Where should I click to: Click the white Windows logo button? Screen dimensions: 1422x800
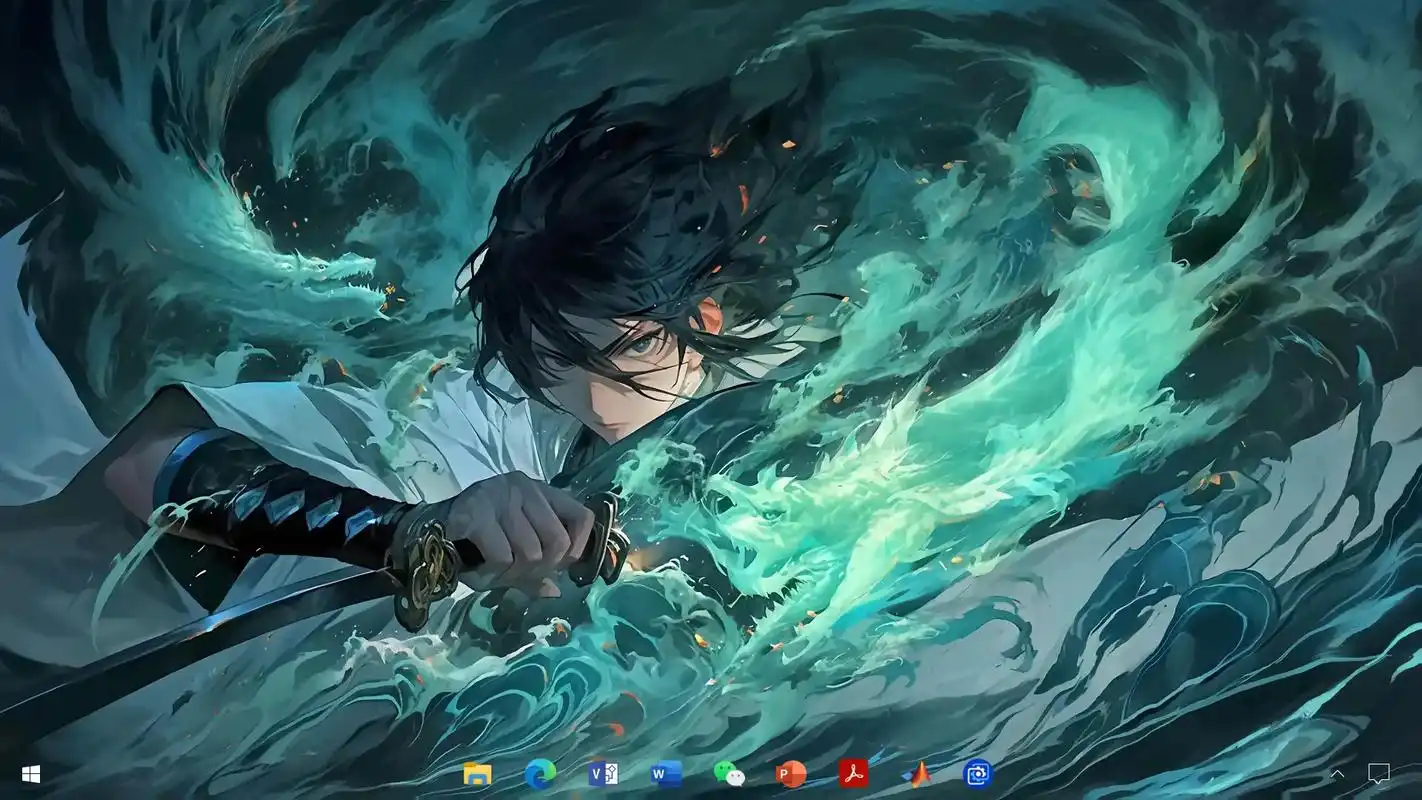pos(31,774)
